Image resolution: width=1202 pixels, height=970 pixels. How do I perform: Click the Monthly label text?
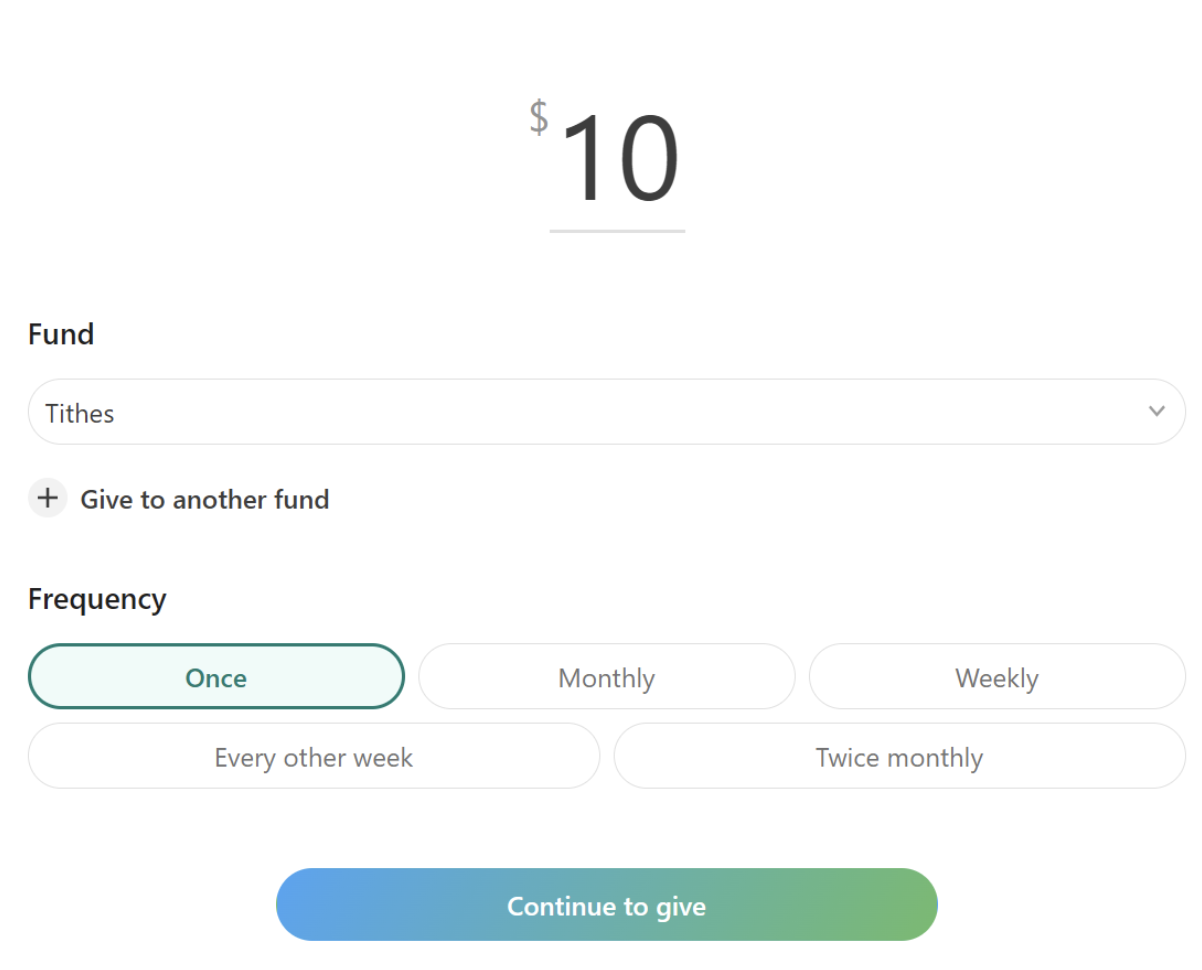[x=607, y=678]
